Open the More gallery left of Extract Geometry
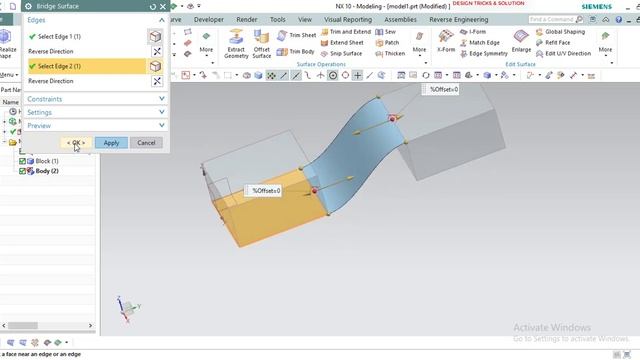Viewport: 640px width, 360px height. (x=206, y=44)
